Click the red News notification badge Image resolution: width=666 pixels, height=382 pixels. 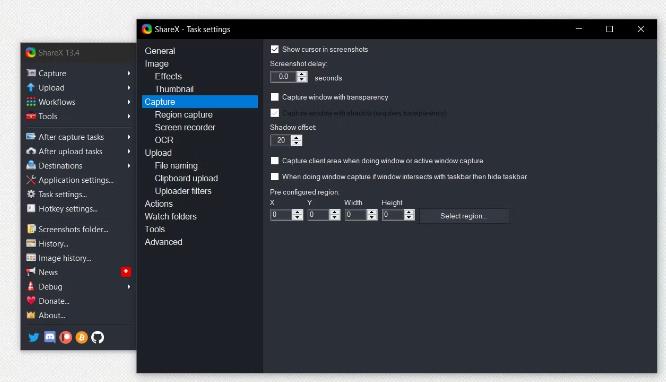coord(126,272)
